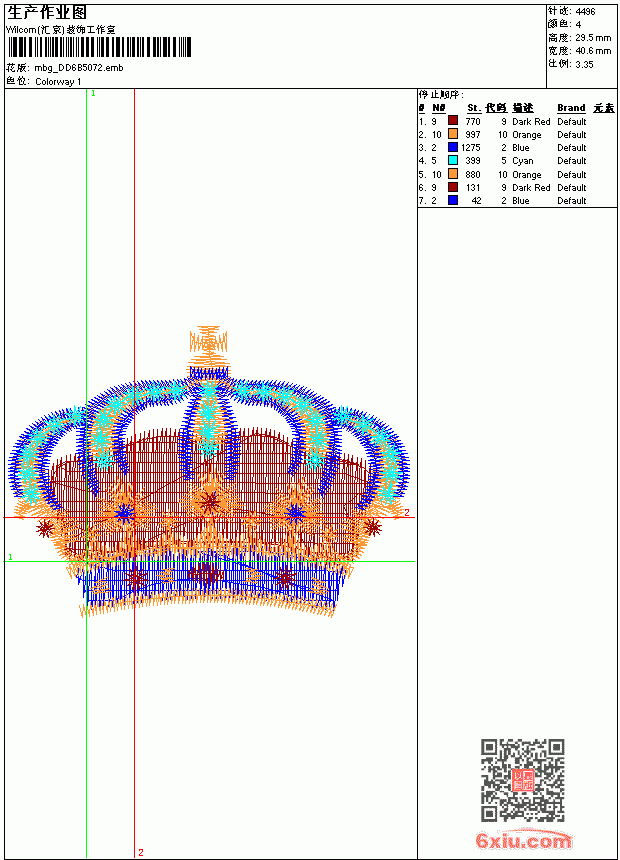The width and height of the screenshot is (620, 860).
Task: Click the Blue swatch in row 3
Action: tap(453, 147)
